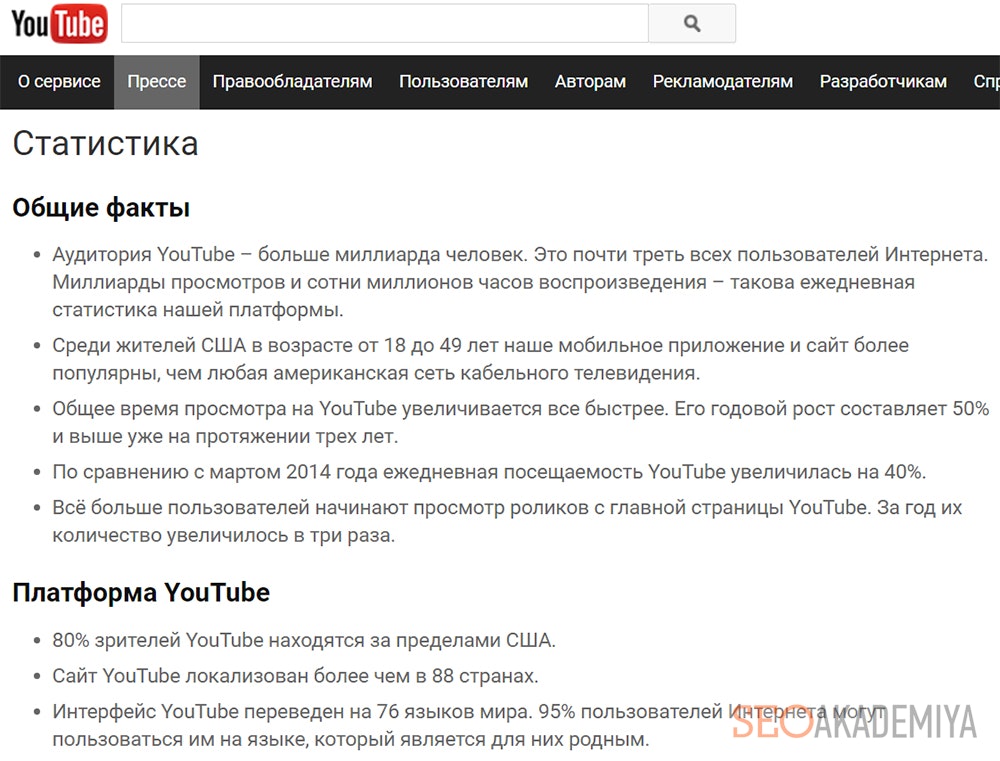Click the line starting "80% зрителей YouTube"

point(303,640)
